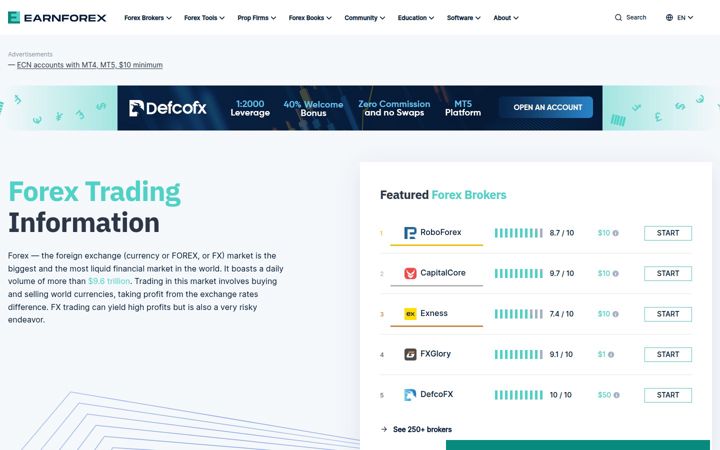This screenshot has width=720, height=450.
Task: Click the MT5 Platform banner text
Action: pyautogui.click(x=463, y=108)
